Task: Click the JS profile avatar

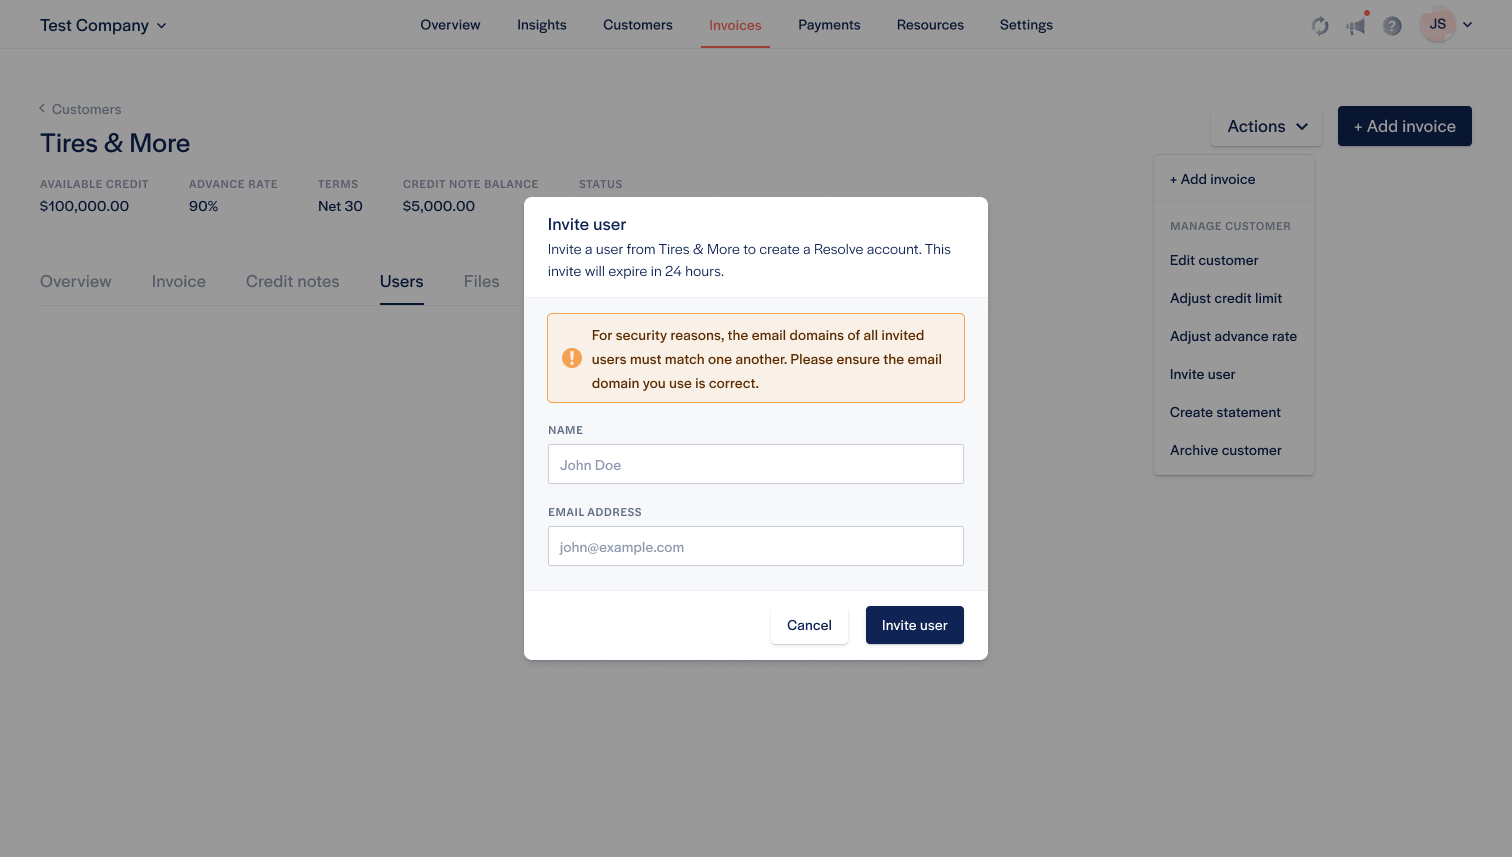Action: 1437,23
